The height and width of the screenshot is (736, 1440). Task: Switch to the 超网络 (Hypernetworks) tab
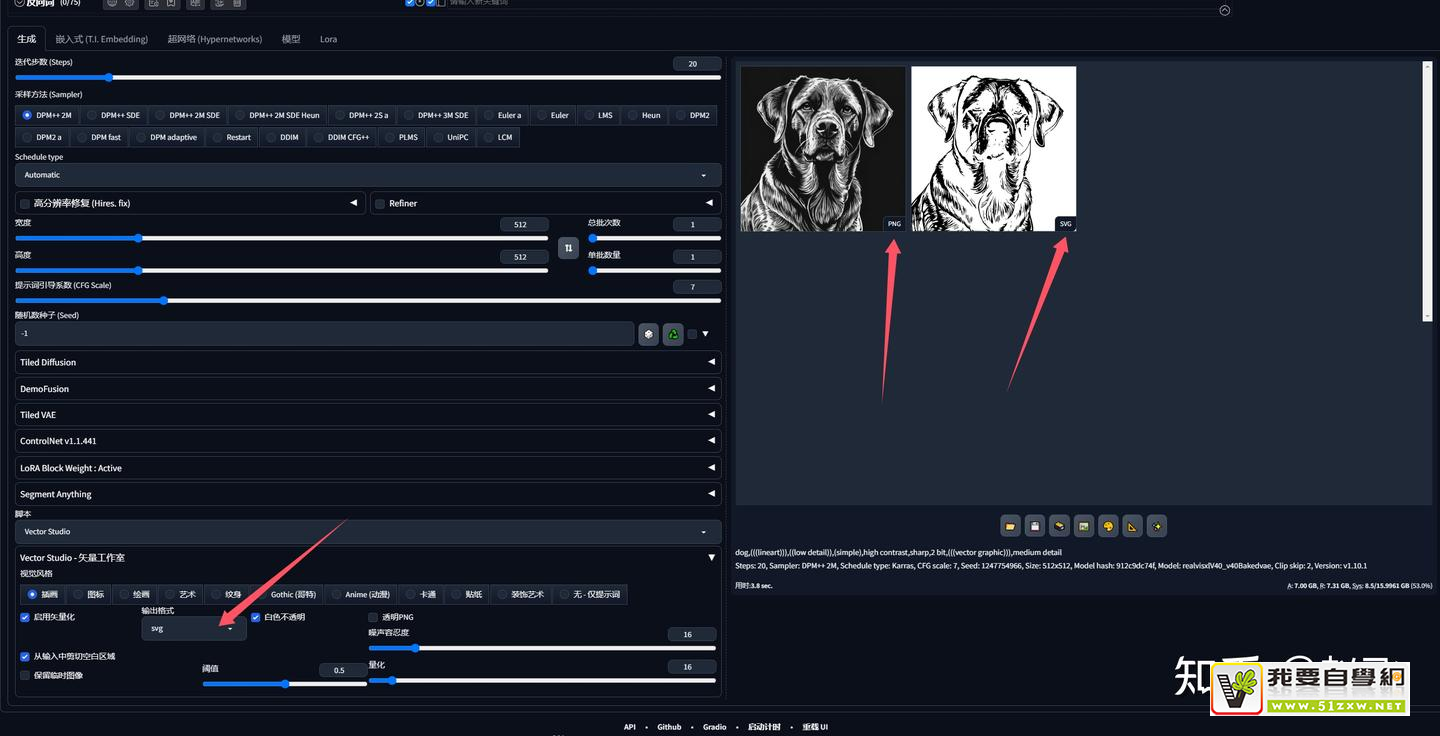point(214,39)
